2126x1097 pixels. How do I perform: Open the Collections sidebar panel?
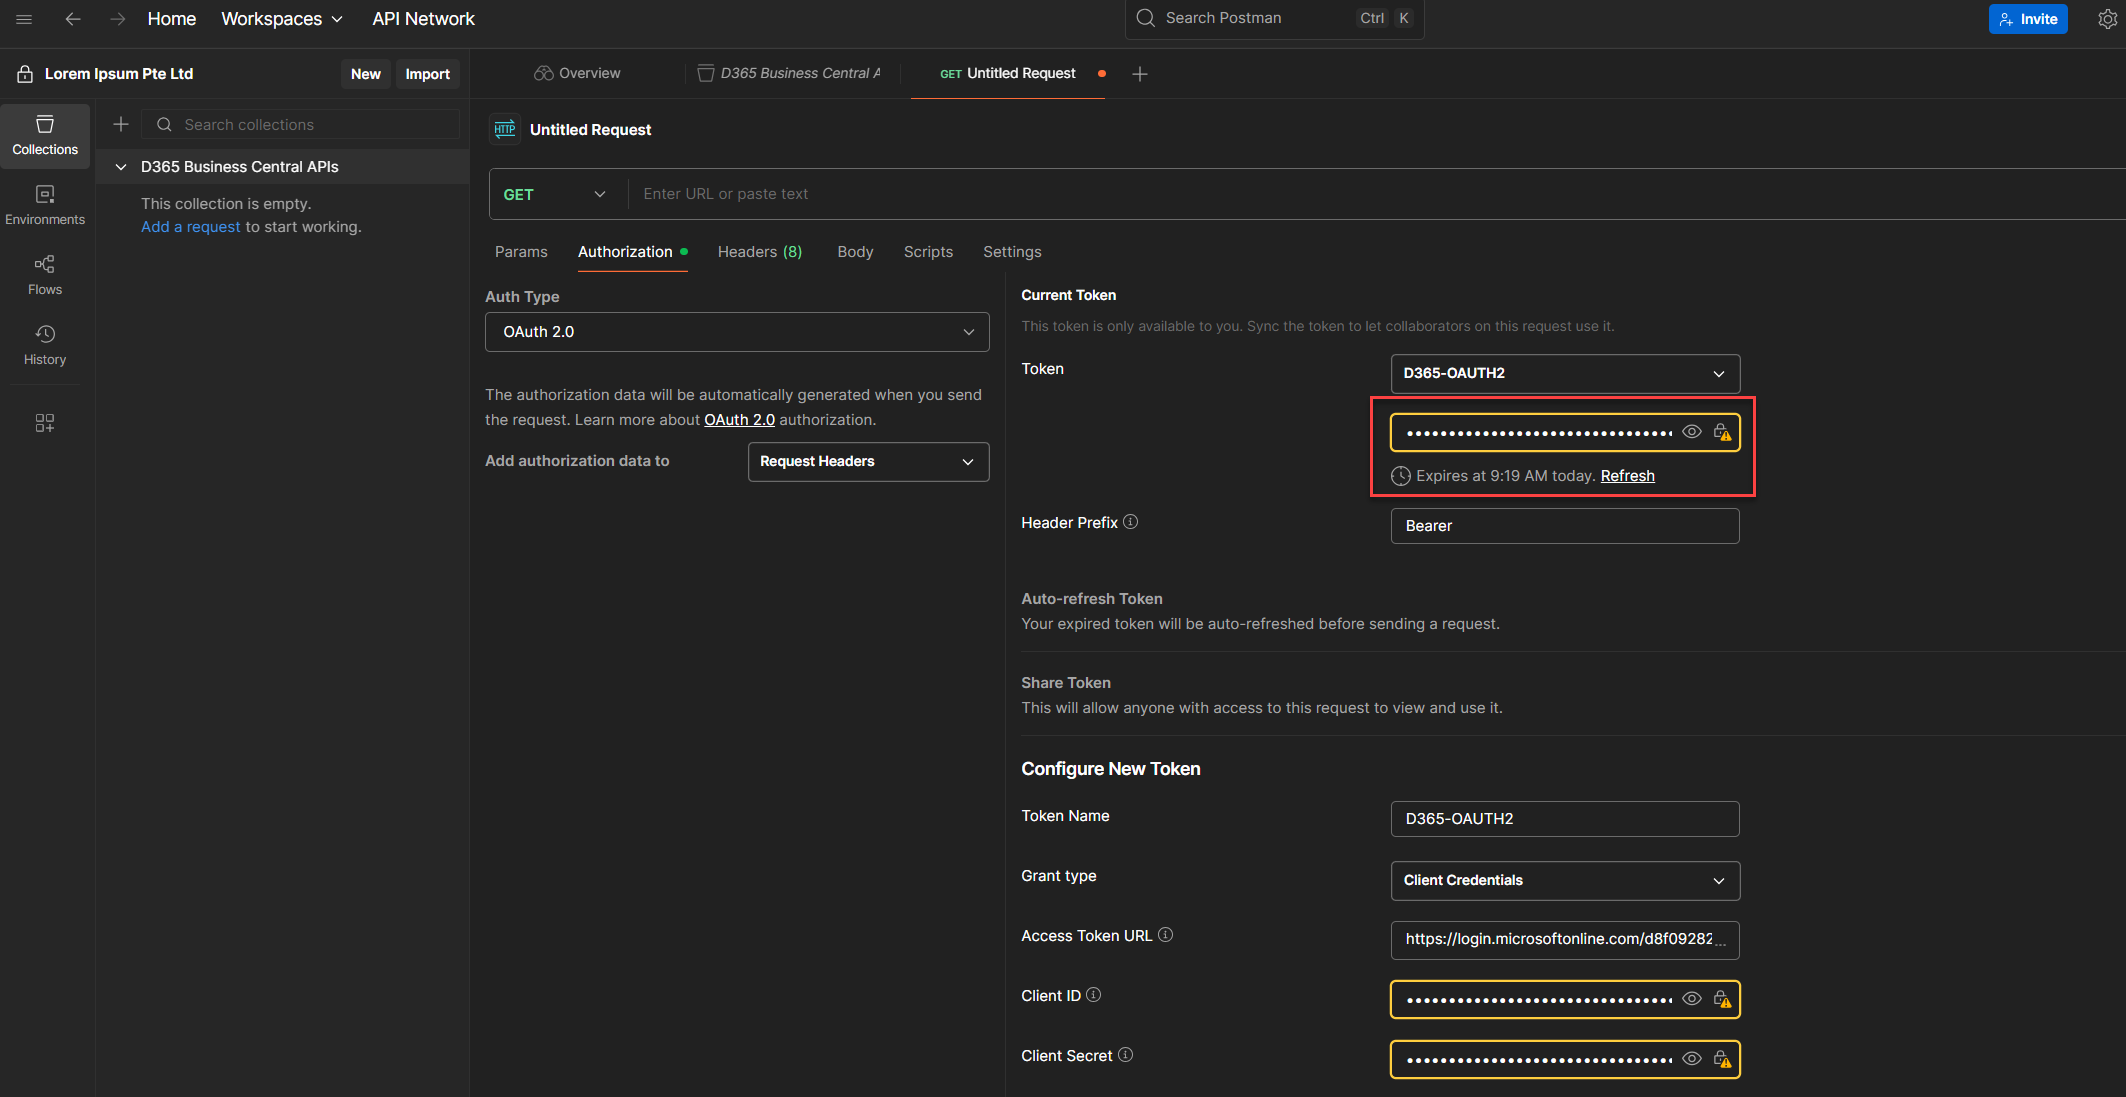click(x=45, y=135)
